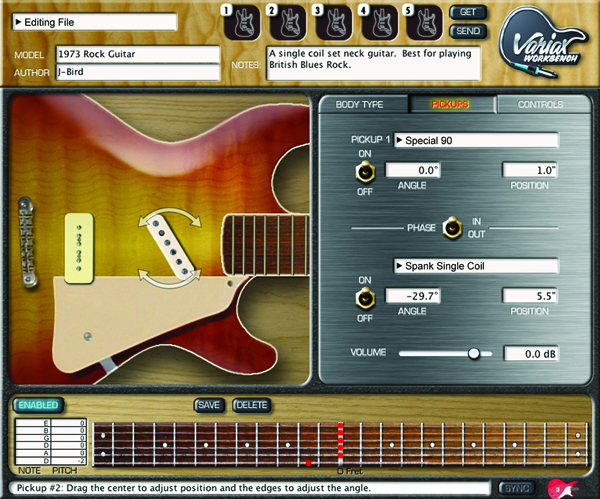The image size is (600, 499).
Task: Flip the Phase in/out switch
Action: [x=452, y=228]
